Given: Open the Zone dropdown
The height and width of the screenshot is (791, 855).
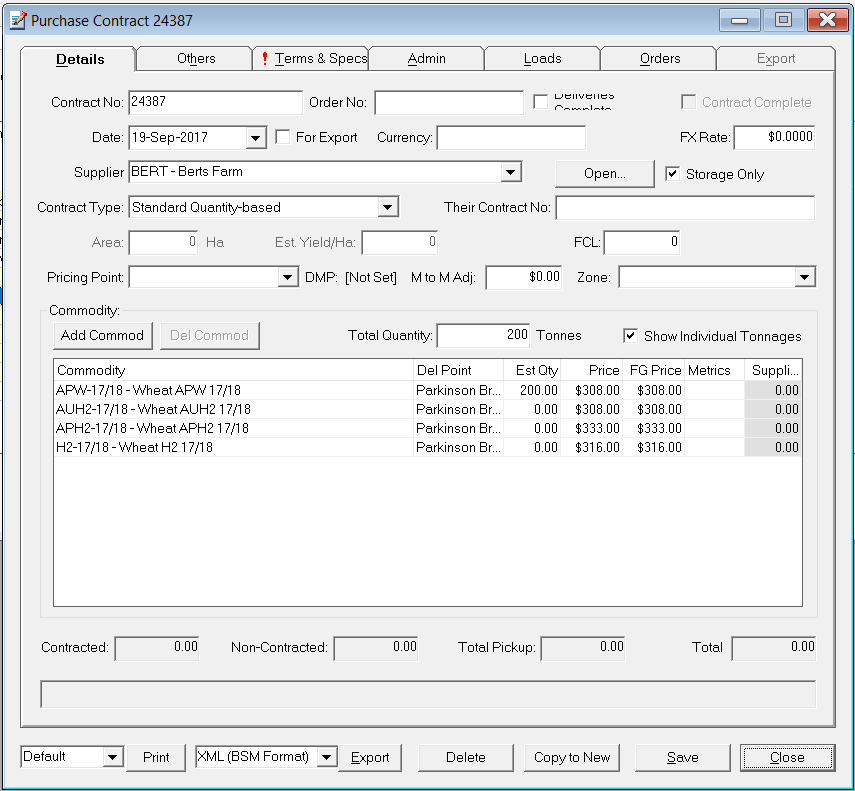Looking at the screenshot, I should (804, 277).
